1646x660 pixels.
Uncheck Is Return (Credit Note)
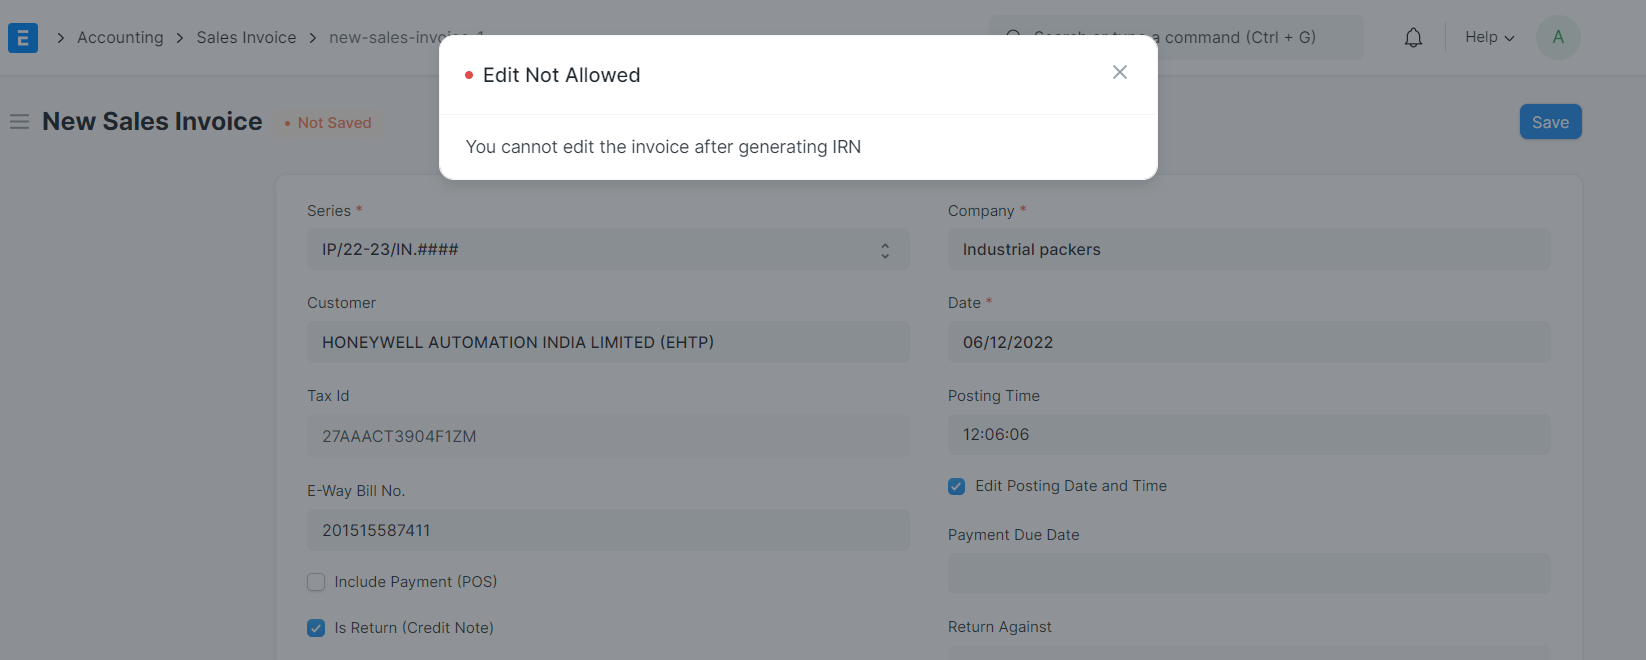[x=316, y=628]
